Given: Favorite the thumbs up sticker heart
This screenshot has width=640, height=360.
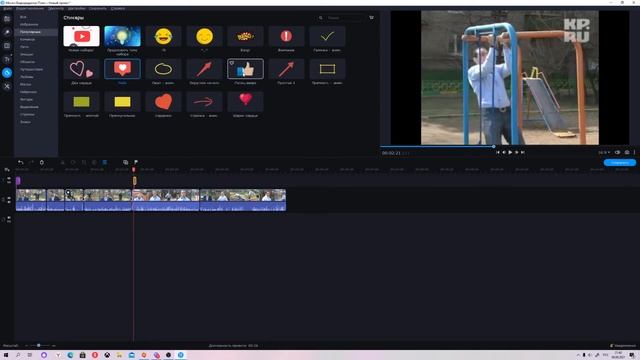Looking at the screenshot, I should coord(232,63).
